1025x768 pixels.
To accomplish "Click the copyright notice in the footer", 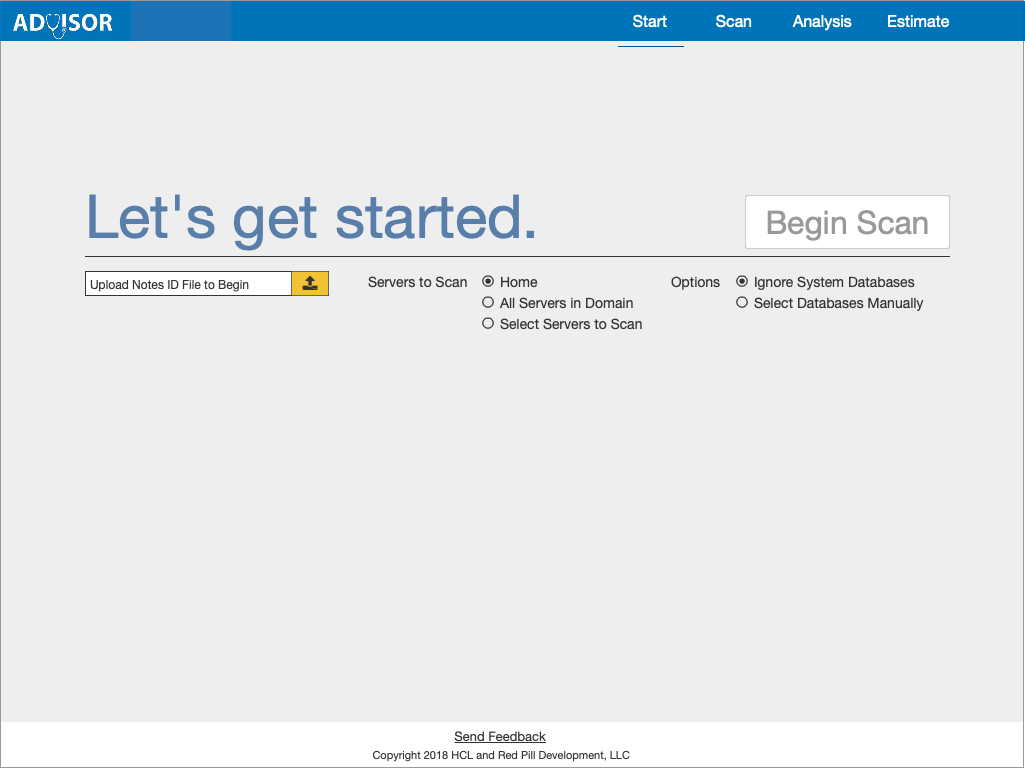I will click(501, 755).
